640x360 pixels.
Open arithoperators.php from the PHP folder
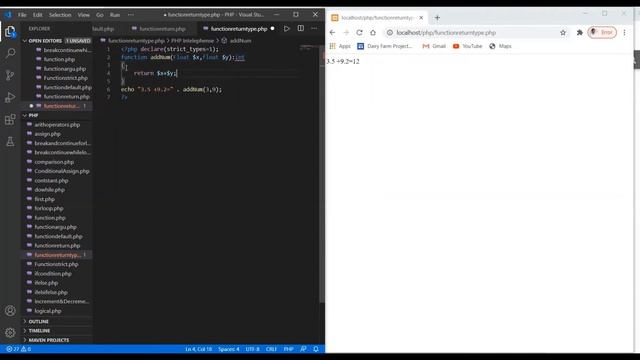click(57, 124)
